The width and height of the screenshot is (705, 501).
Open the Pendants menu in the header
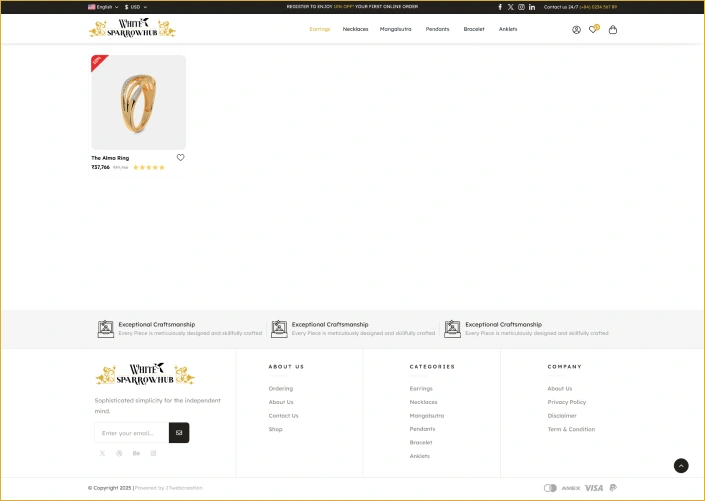[437, 29]
